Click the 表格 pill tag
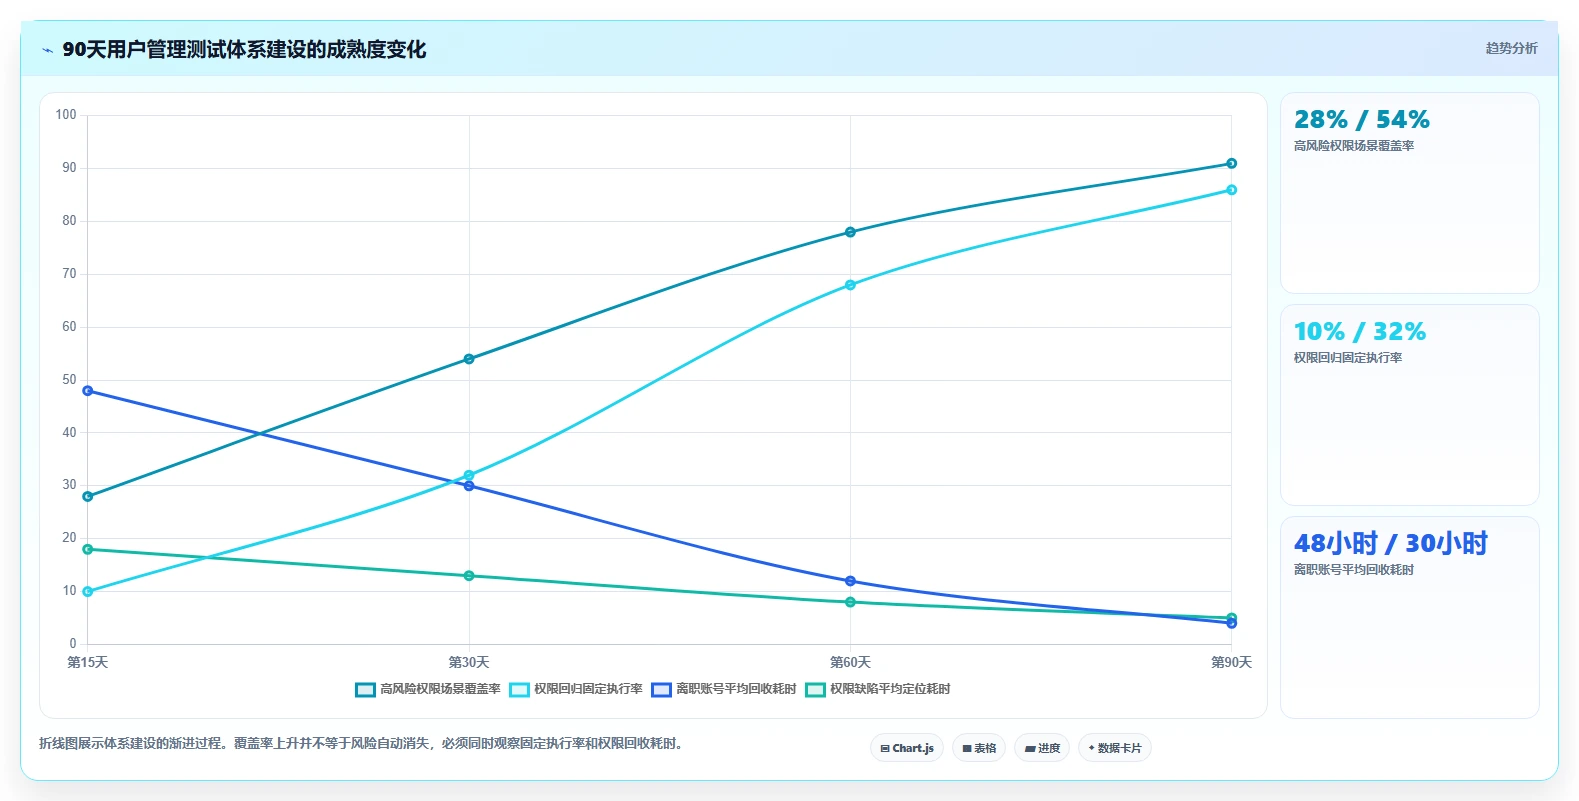This screenshot has height=801, width=1579. click(x=979, y=748)
